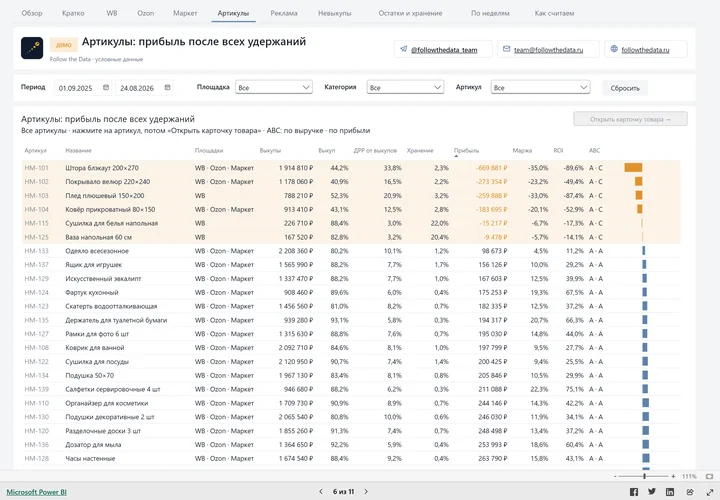Select row Плед плюшевый 150×200
This screenshot has width=720, height=500.
[x=351, y=196]
